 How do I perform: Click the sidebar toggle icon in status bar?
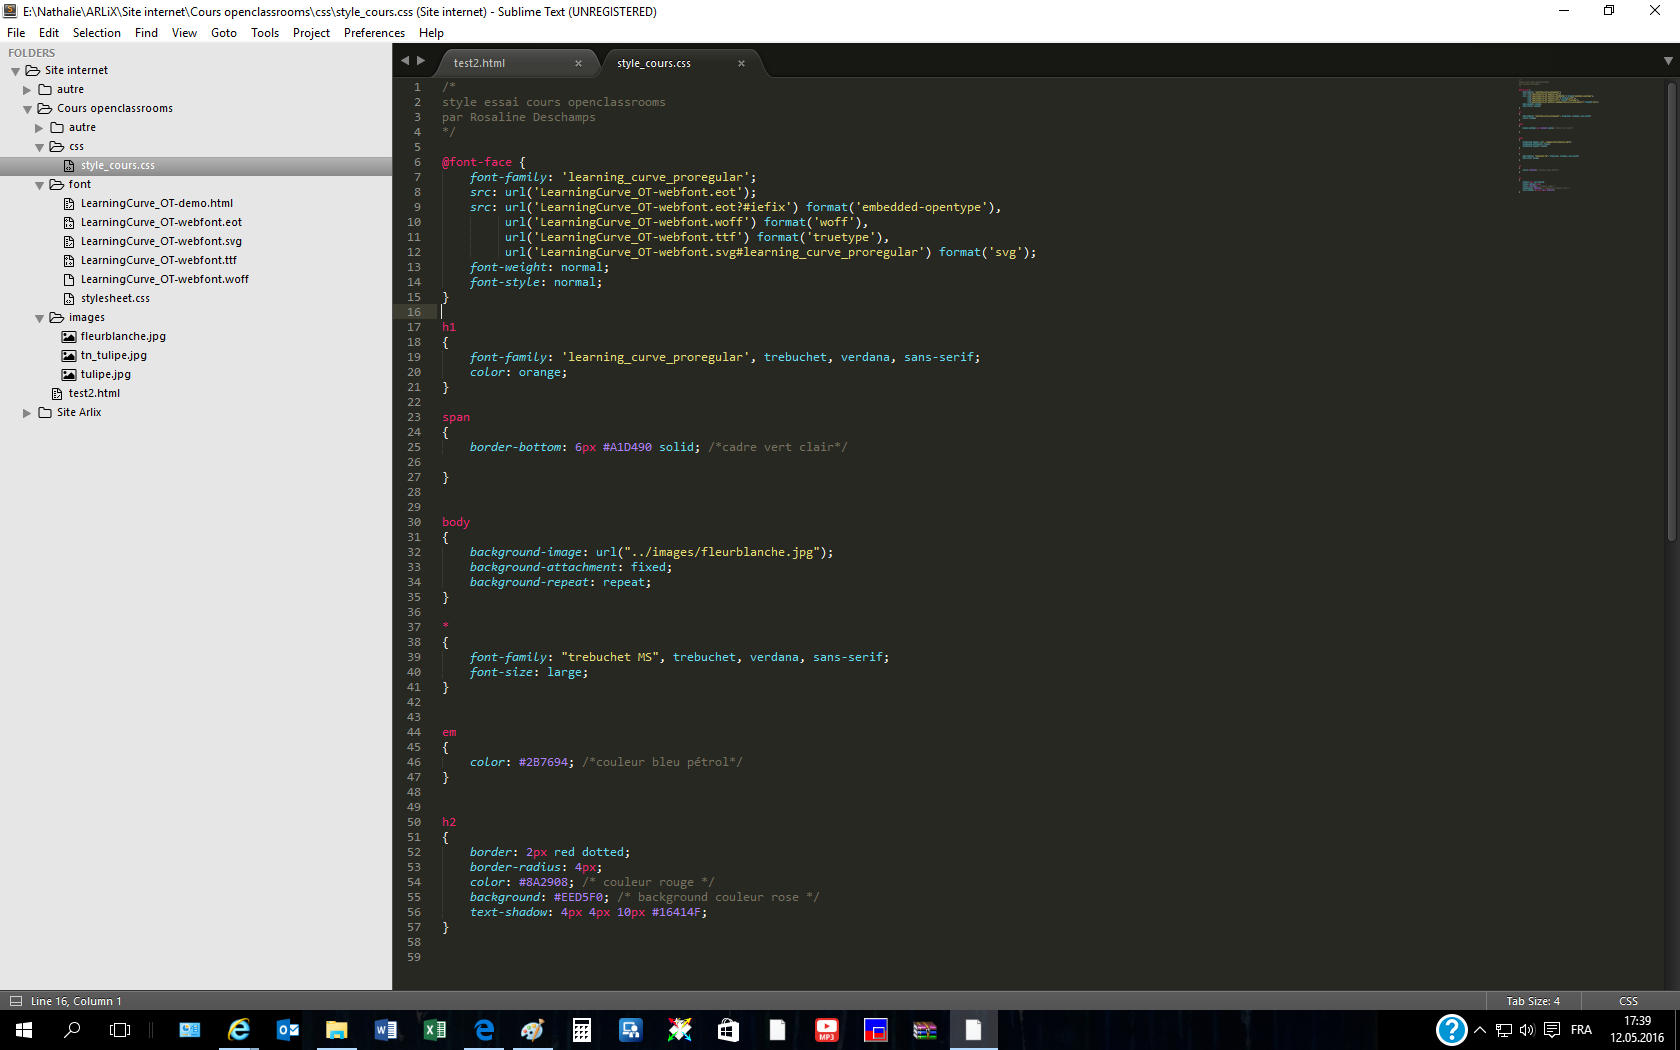15,1001
